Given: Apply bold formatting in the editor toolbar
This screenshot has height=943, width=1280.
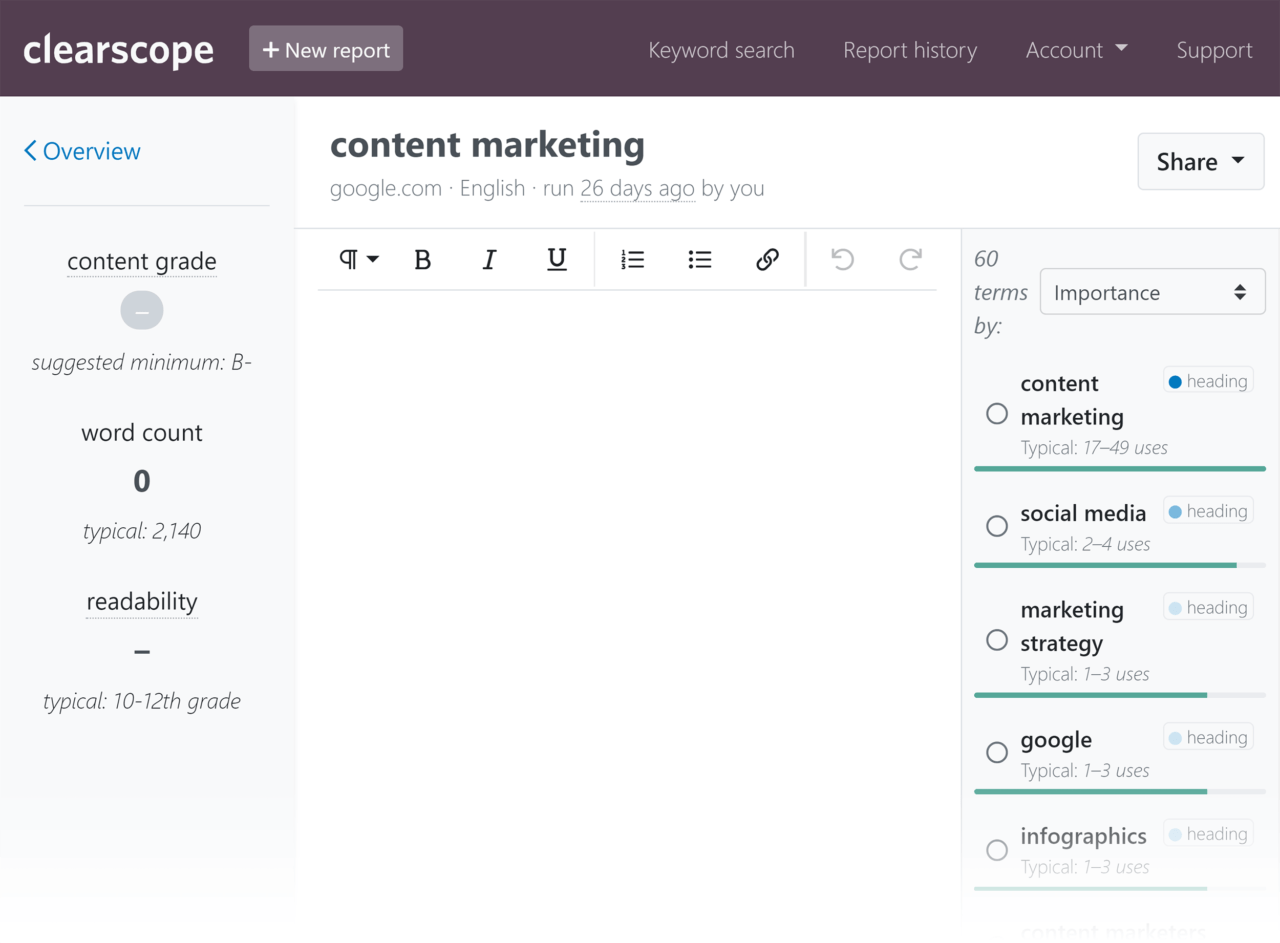Looking at the screenshot, I should [x=422, y=259].
